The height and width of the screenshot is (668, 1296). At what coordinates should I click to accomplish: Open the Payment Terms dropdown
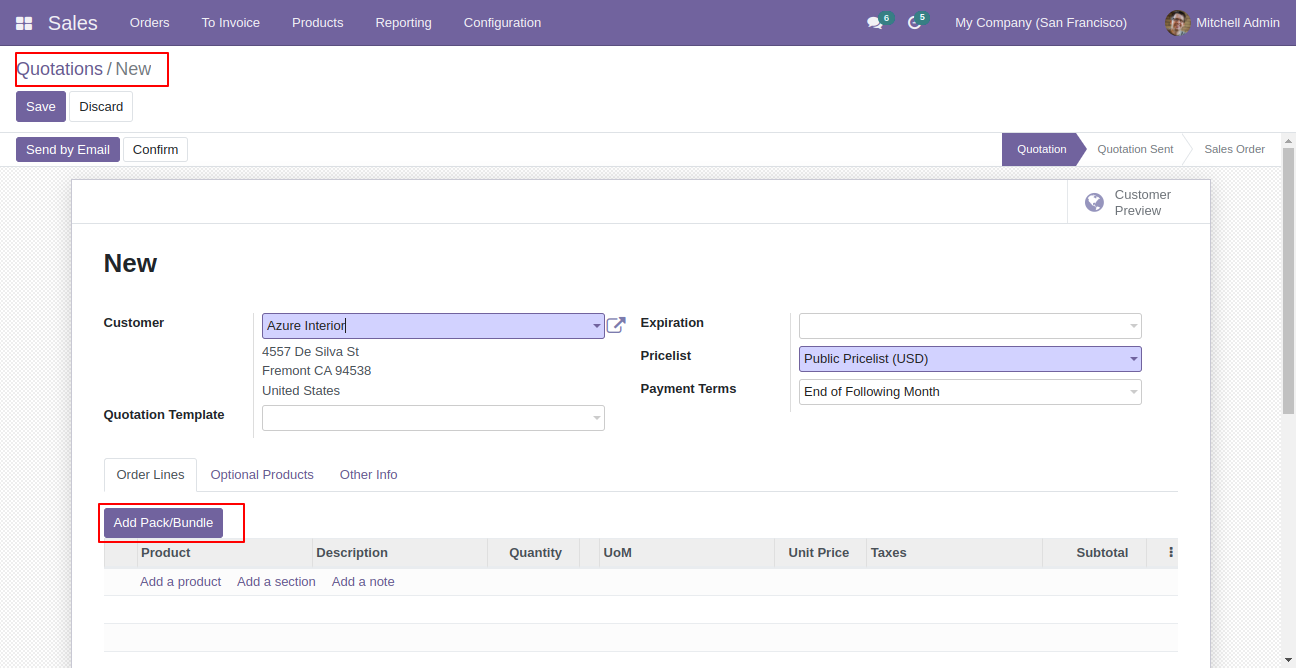[1133, 392]
